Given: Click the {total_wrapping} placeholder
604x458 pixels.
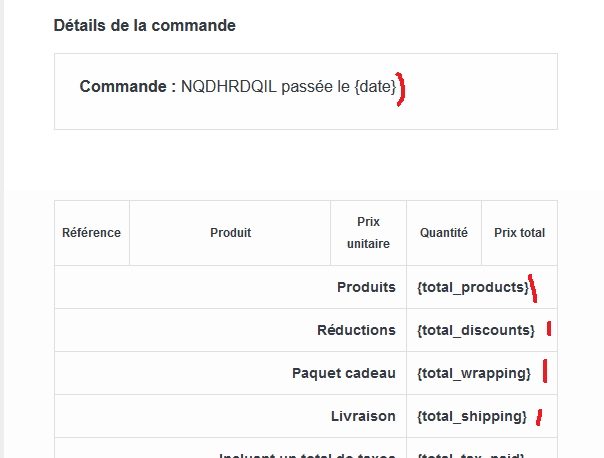Looking at the screenshot, I should pos(473,373).
